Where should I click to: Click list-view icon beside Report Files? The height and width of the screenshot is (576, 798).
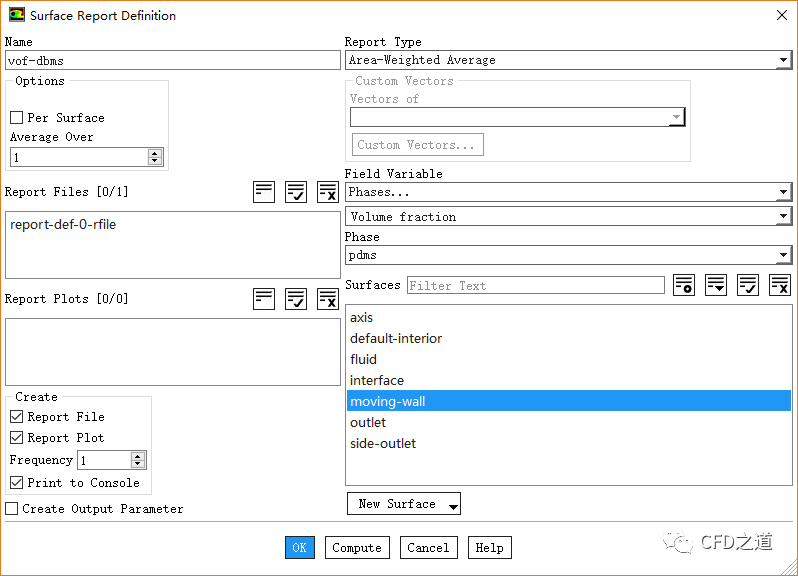263,192
